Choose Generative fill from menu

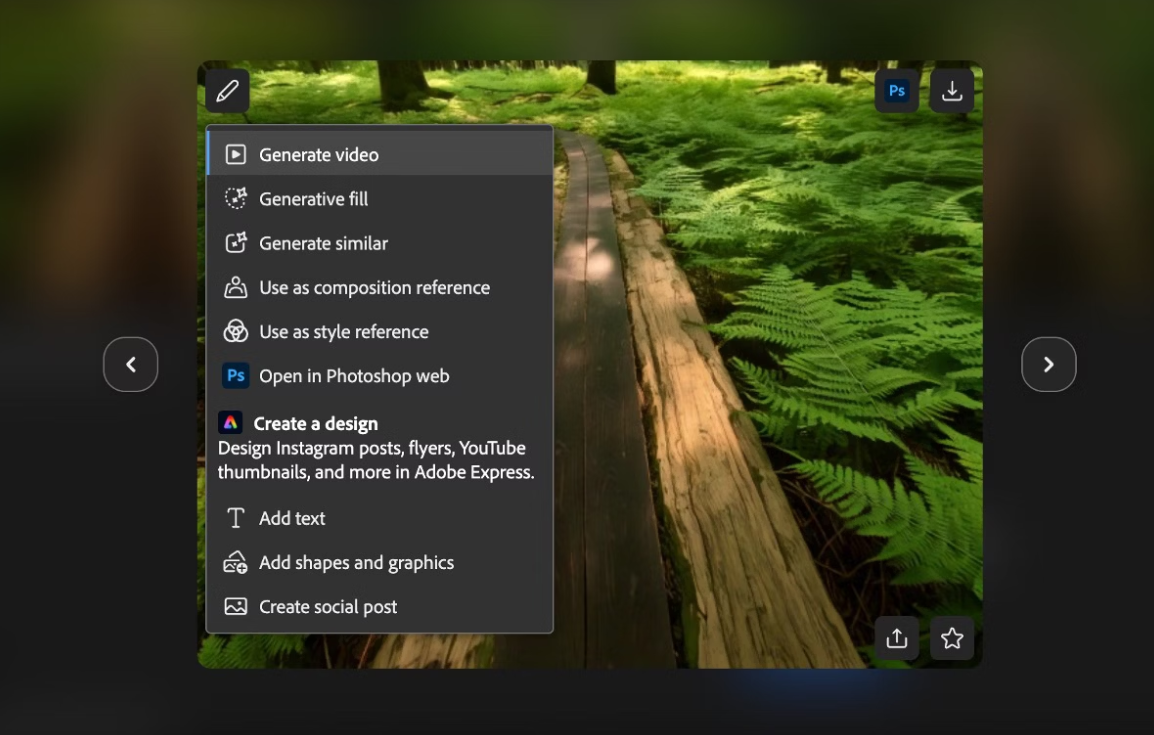380,199
